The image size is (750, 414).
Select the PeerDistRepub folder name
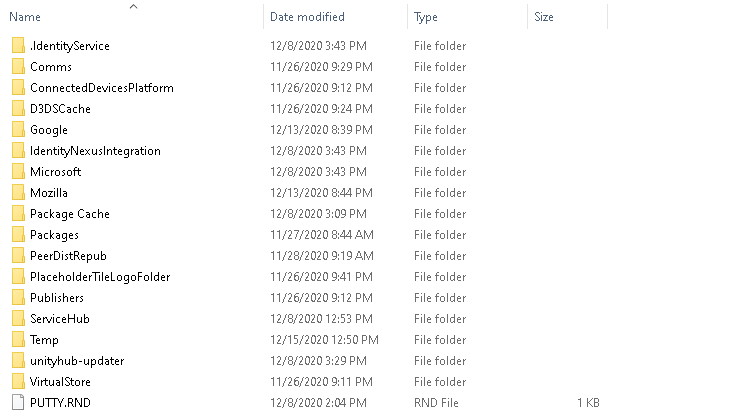(x=68, y=256)
